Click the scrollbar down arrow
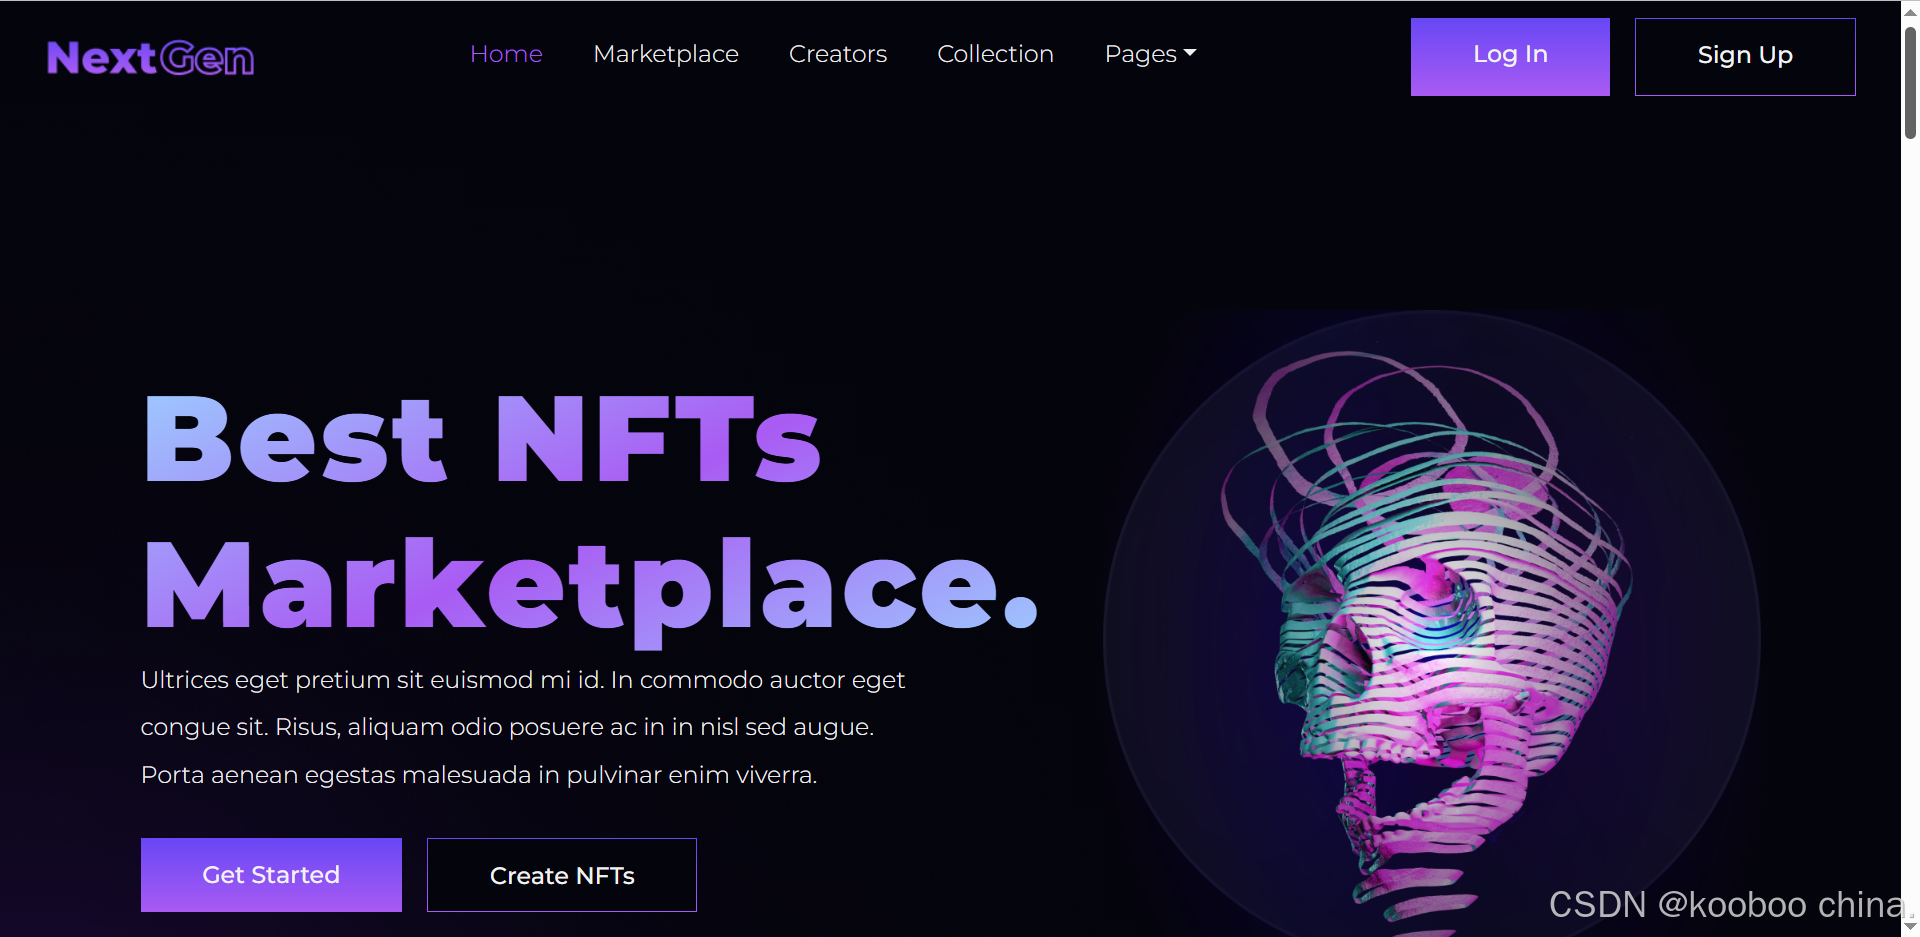 pos(1910,927)
